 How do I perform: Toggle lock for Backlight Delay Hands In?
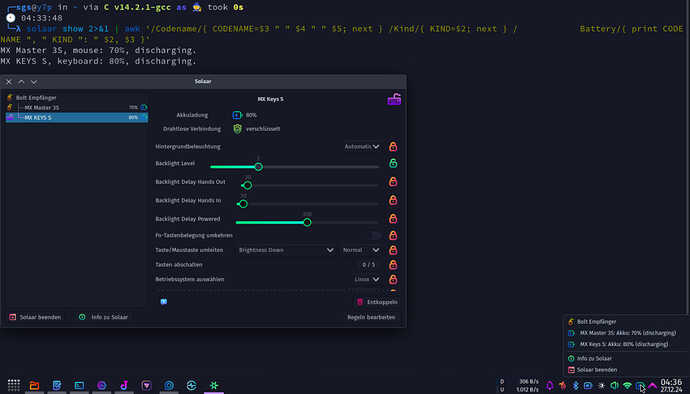tap(393, 200)
